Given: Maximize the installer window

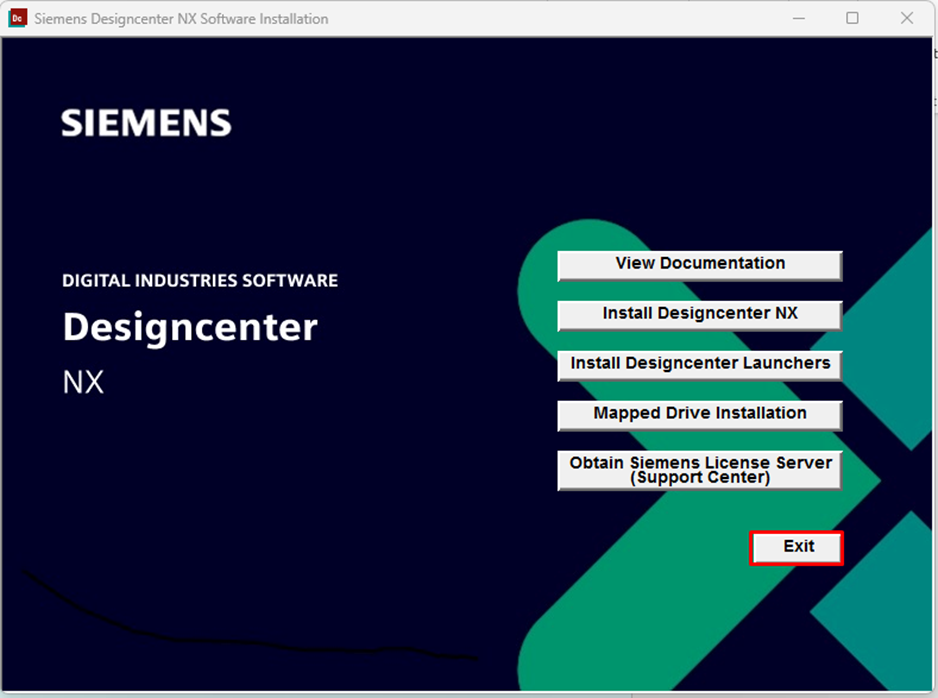Looking at the screenshot, I should point(852,18).
